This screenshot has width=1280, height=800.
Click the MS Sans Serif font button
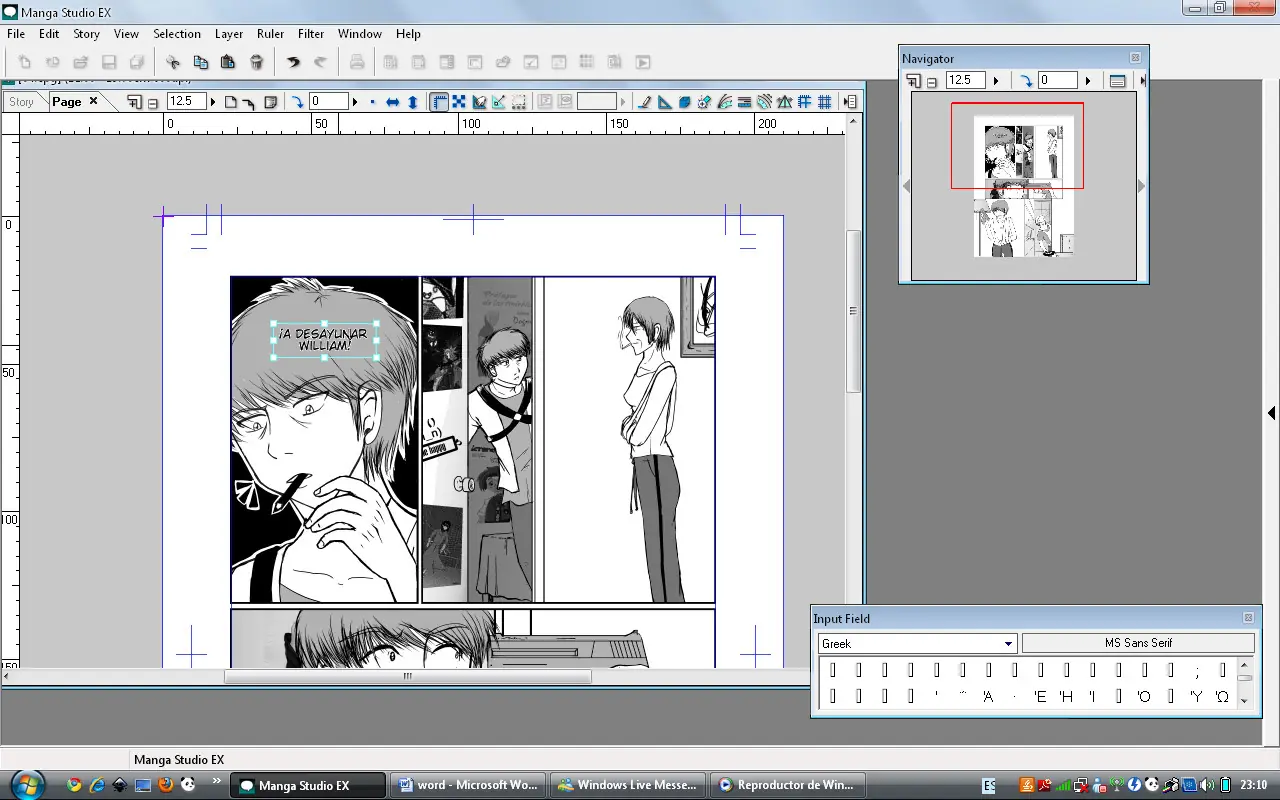(x=1138, y=643)
